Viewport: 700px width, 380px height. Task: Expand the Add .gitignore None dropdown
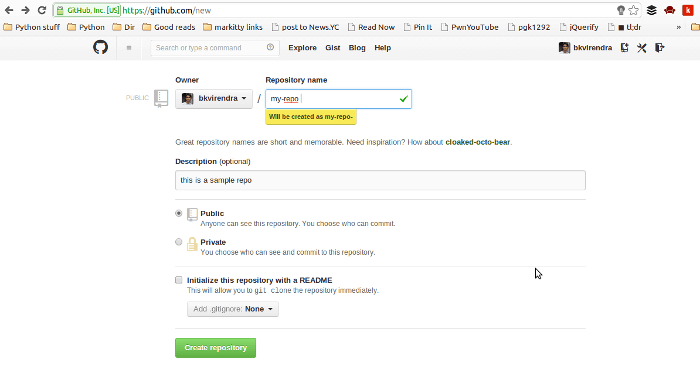point(233,309)
